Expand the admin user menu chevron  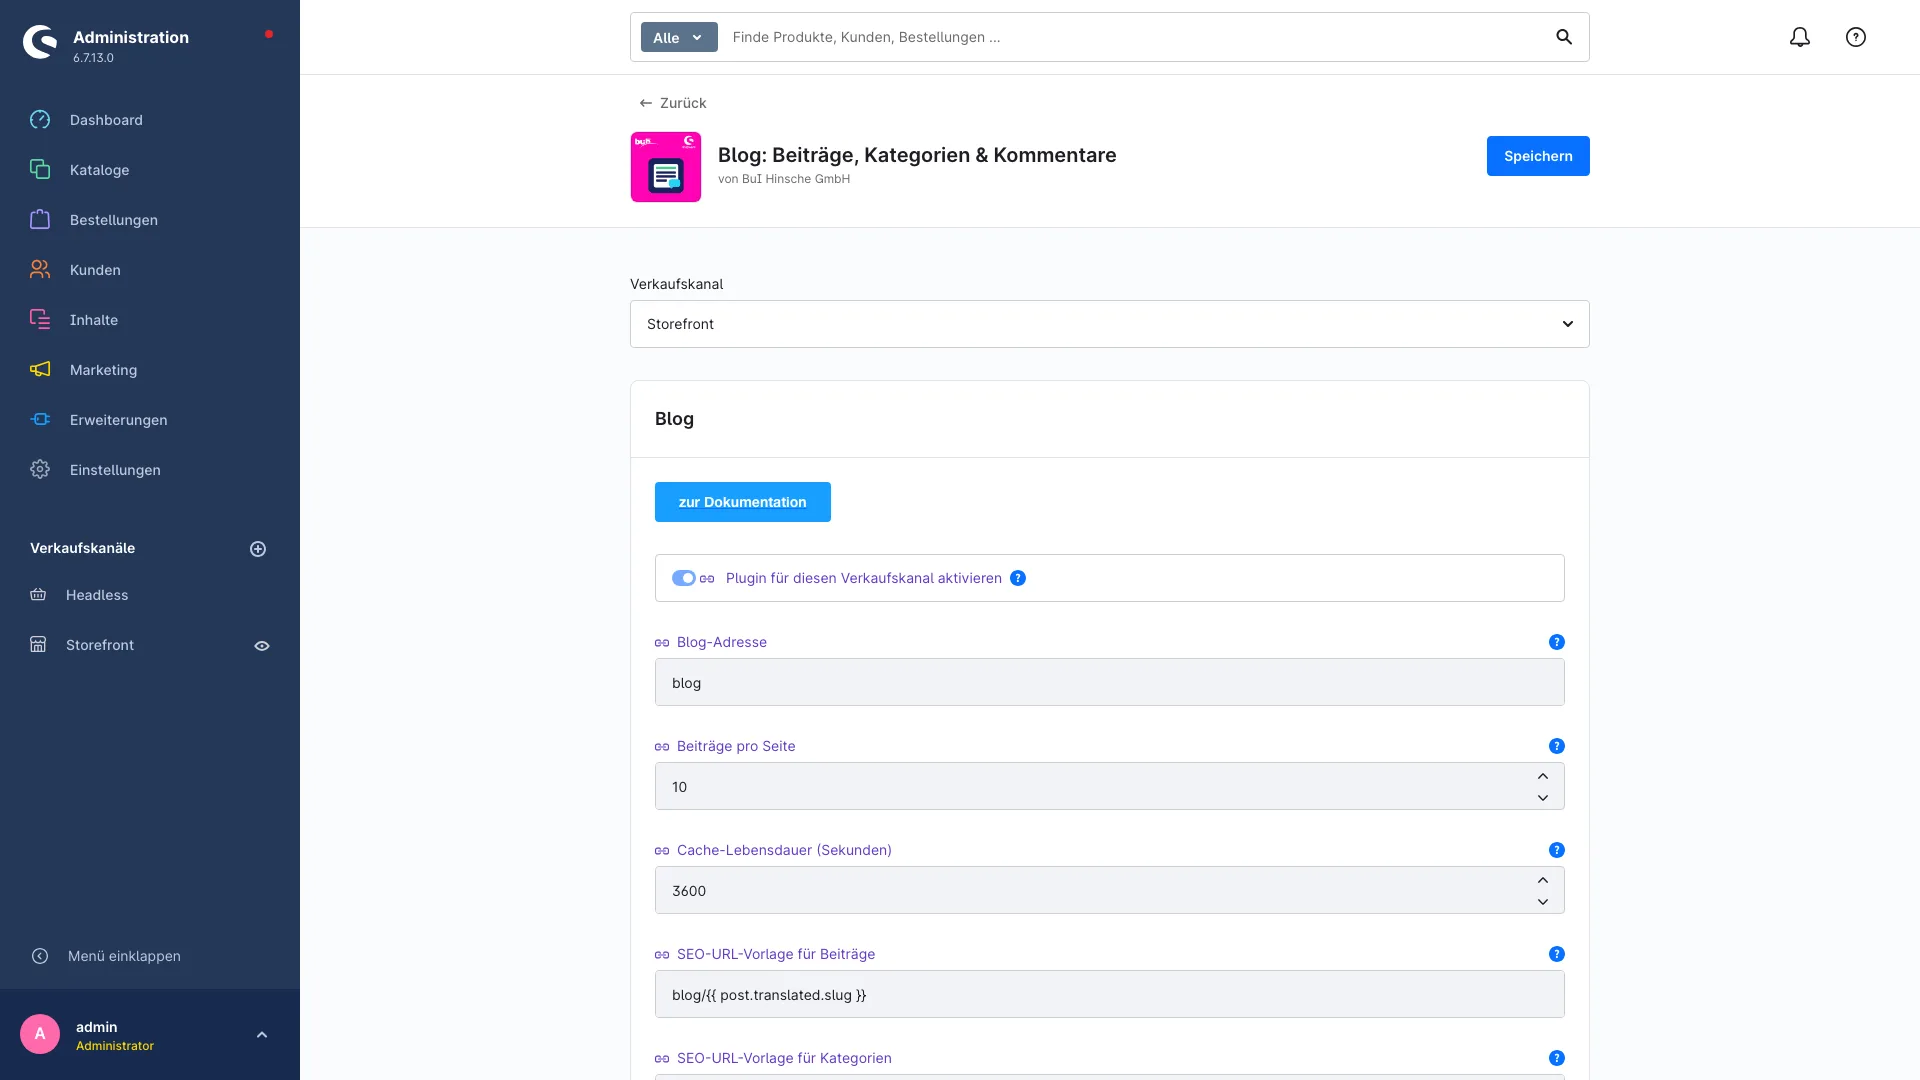[262, 1035]
